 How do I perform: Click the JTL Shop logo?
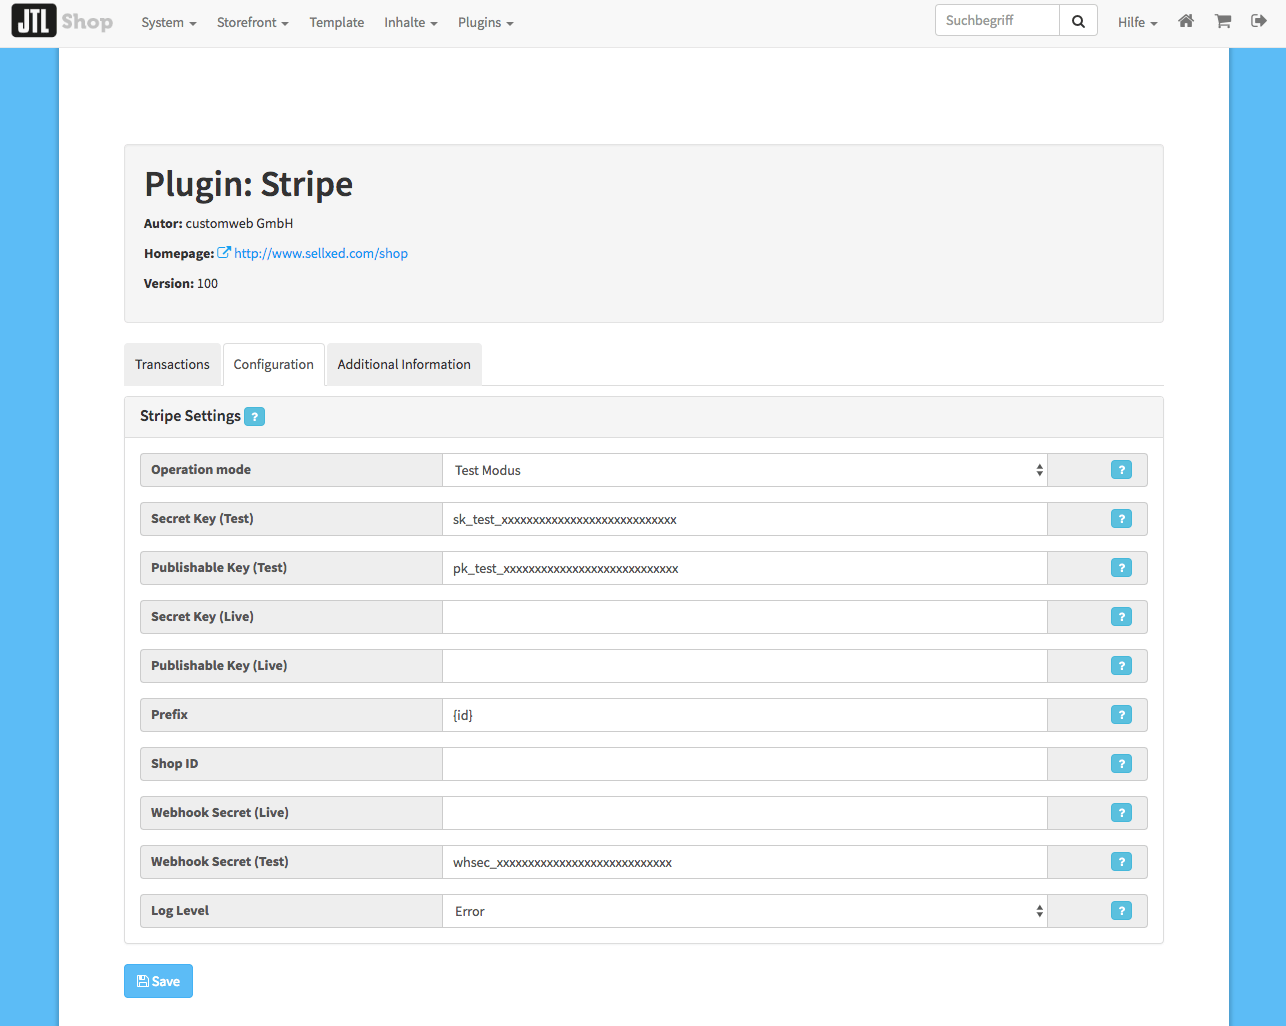click(x=62, y=22)
